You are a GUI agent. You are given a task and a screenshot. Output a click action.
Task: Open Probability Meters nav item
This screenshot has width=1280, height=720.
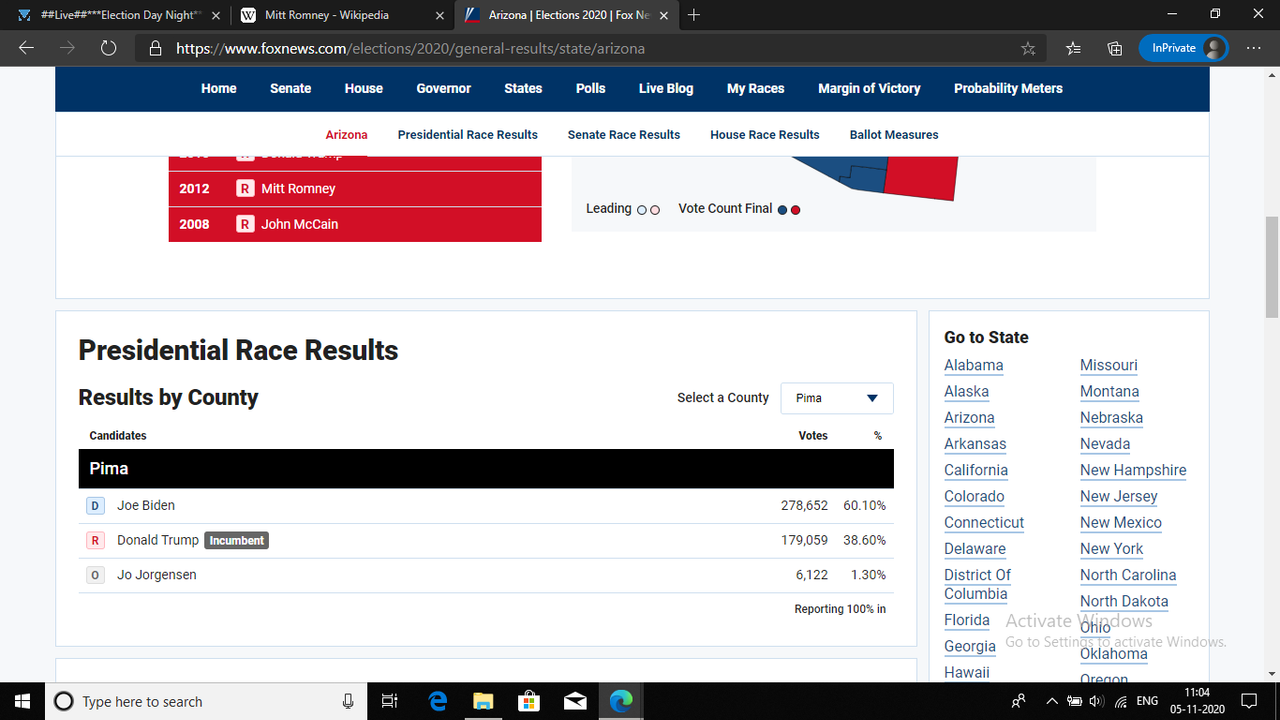point(1008,88)
